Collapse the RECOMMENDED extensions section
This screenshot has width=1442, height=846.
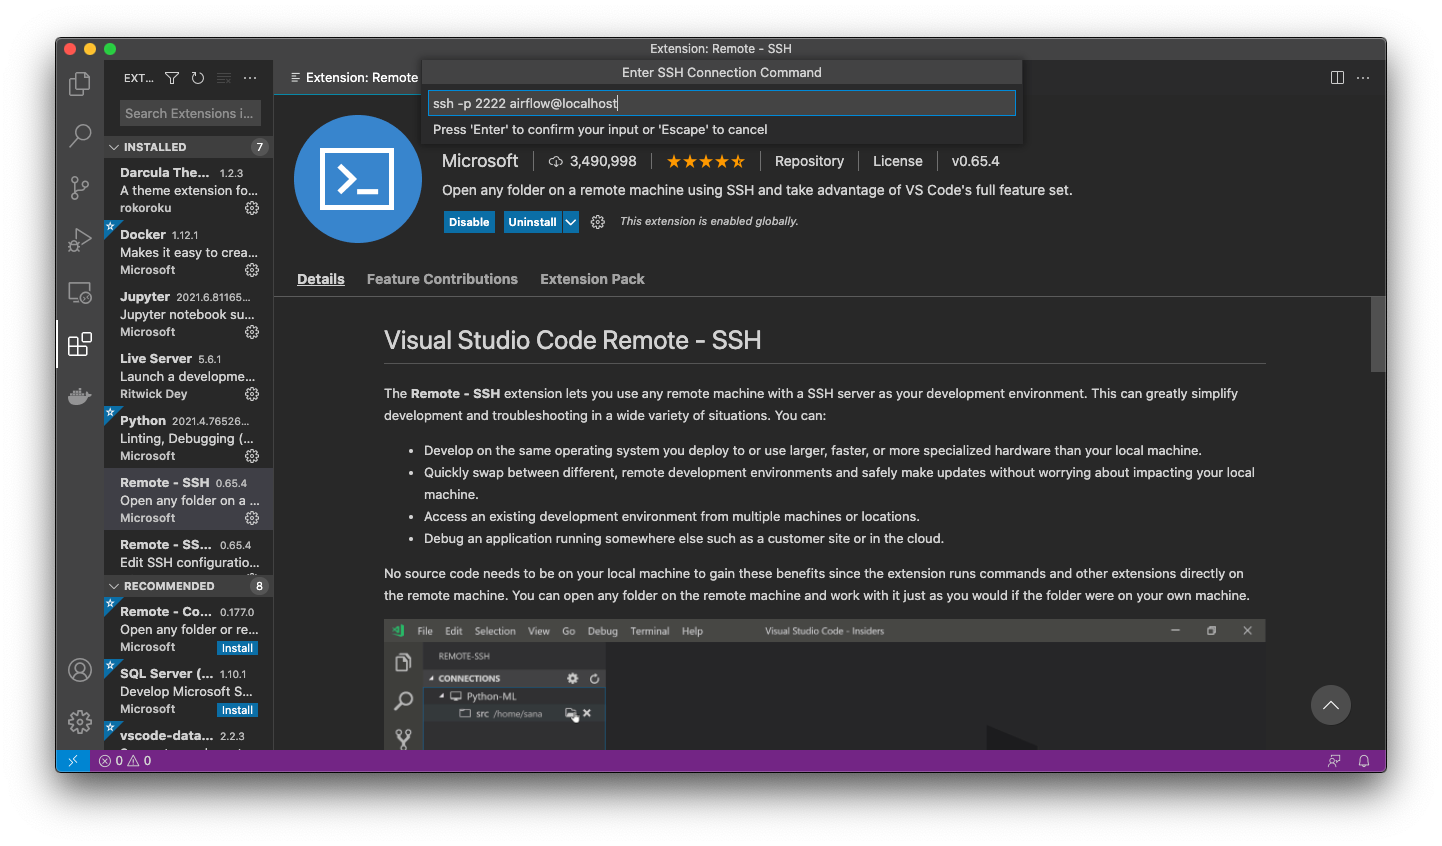tap(114, 586)
